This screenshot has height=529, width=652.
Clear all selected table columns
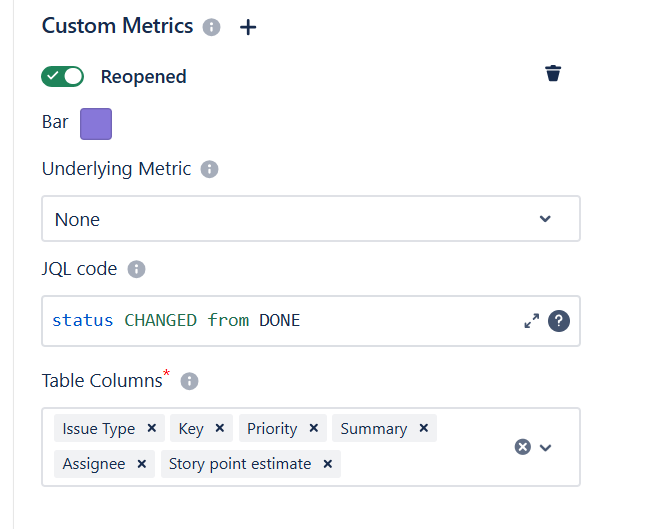click(522, 447)
